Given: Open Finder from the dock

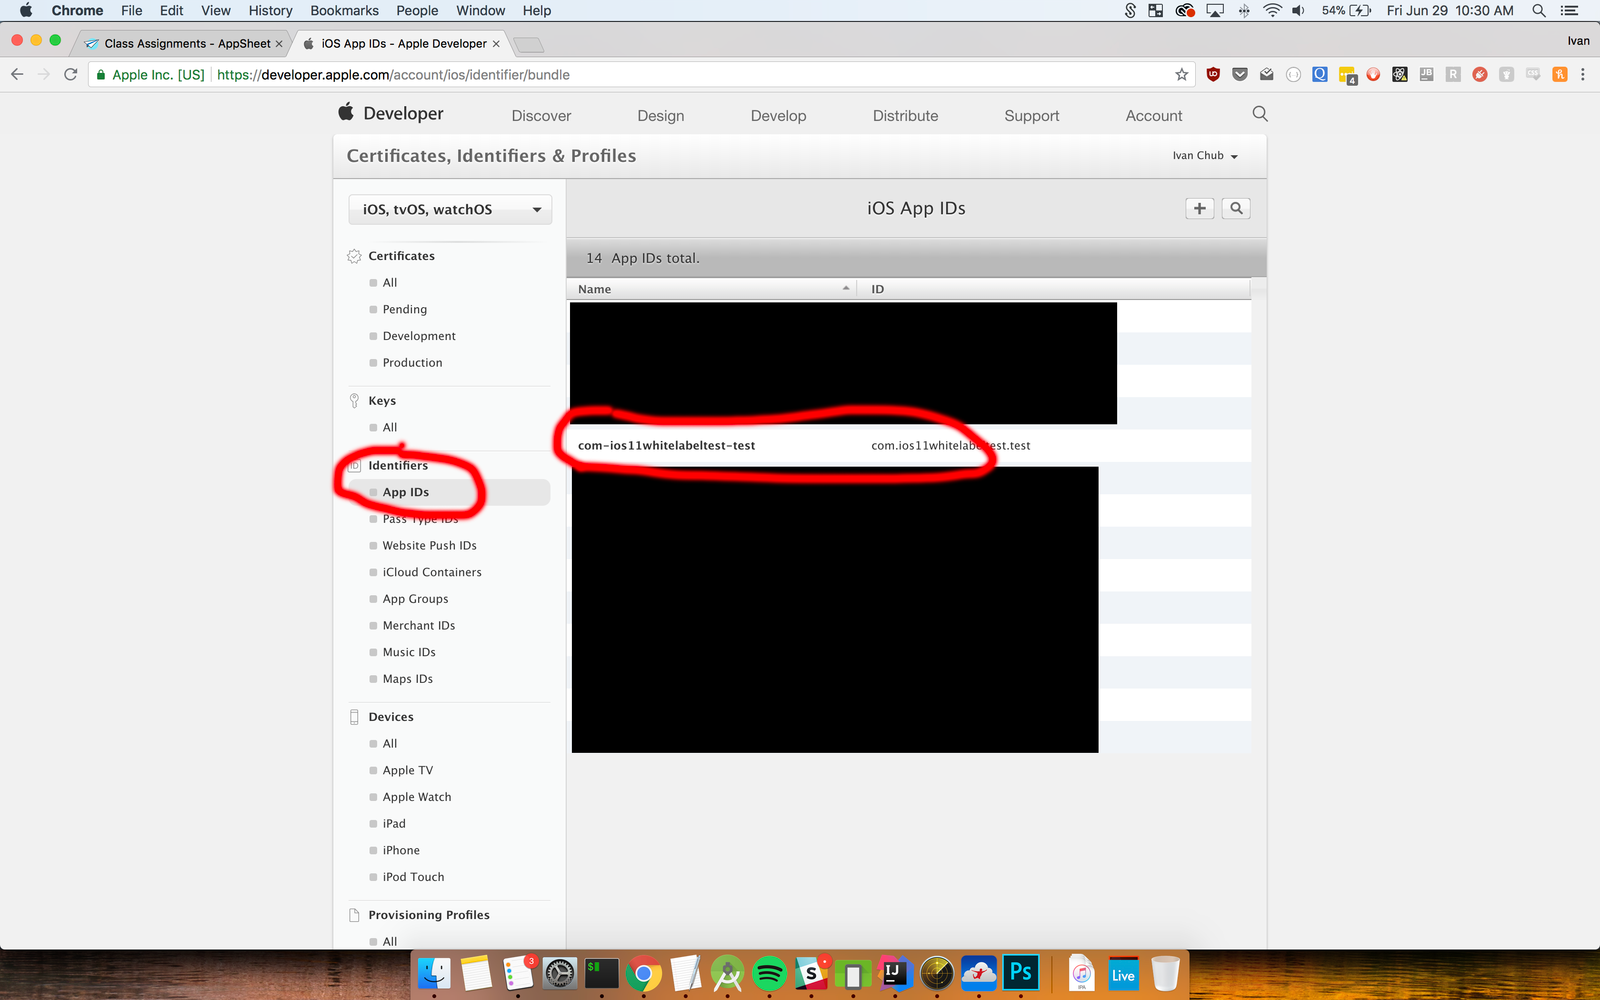Looking at the screenshot, I should [x=434, y=973].
